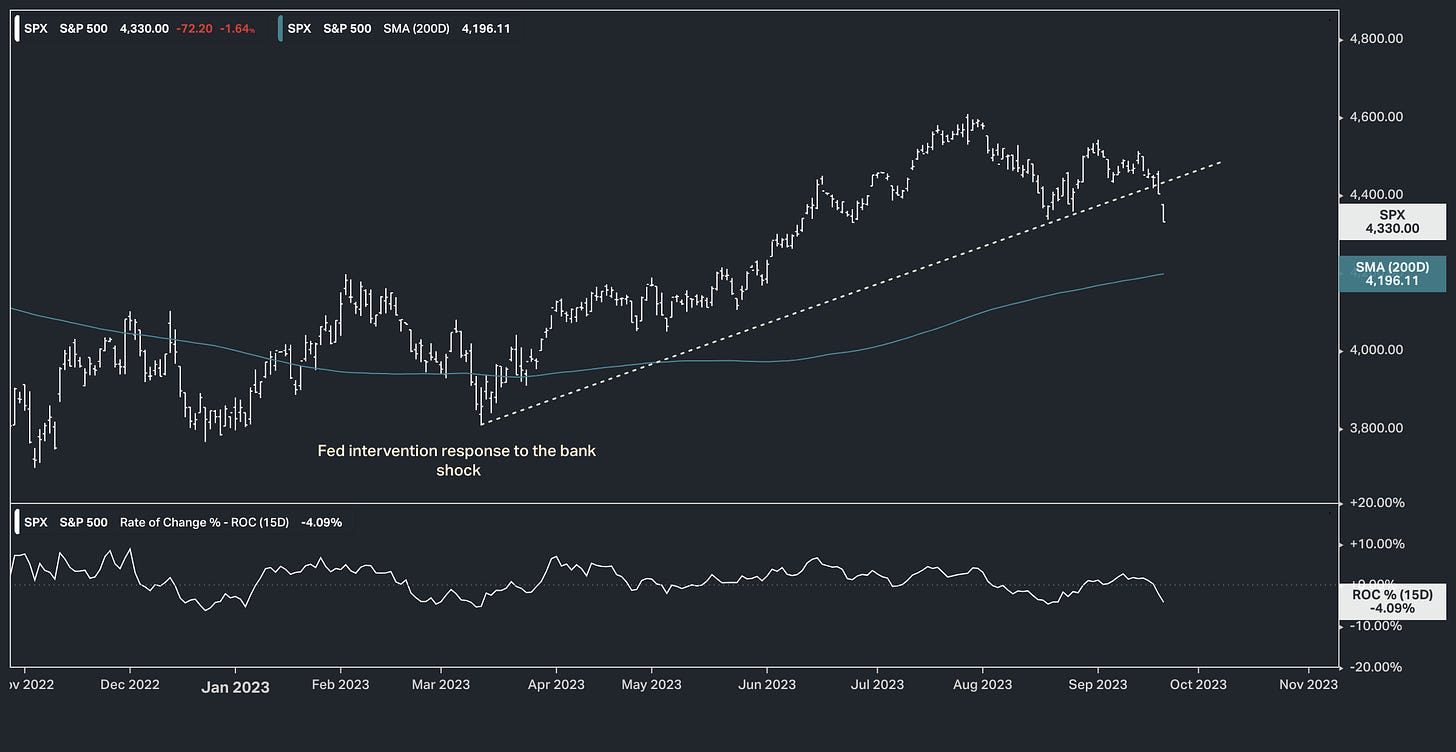Click the Jul 2023 date label

tap(877, 685)
